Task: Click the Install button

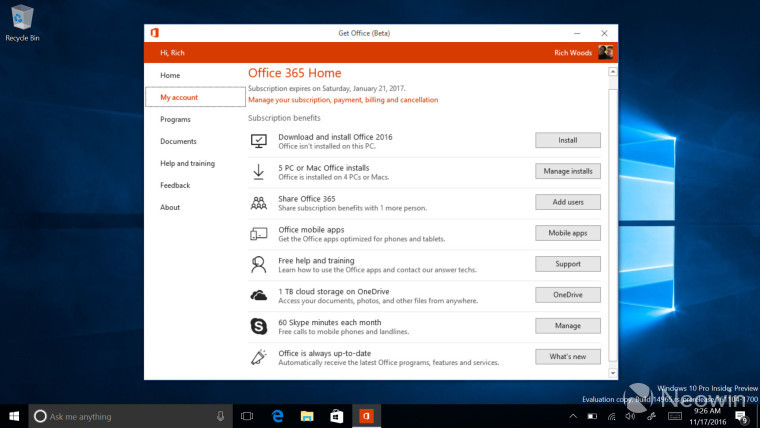Action: pyautogui.click(x=568, y=140)
